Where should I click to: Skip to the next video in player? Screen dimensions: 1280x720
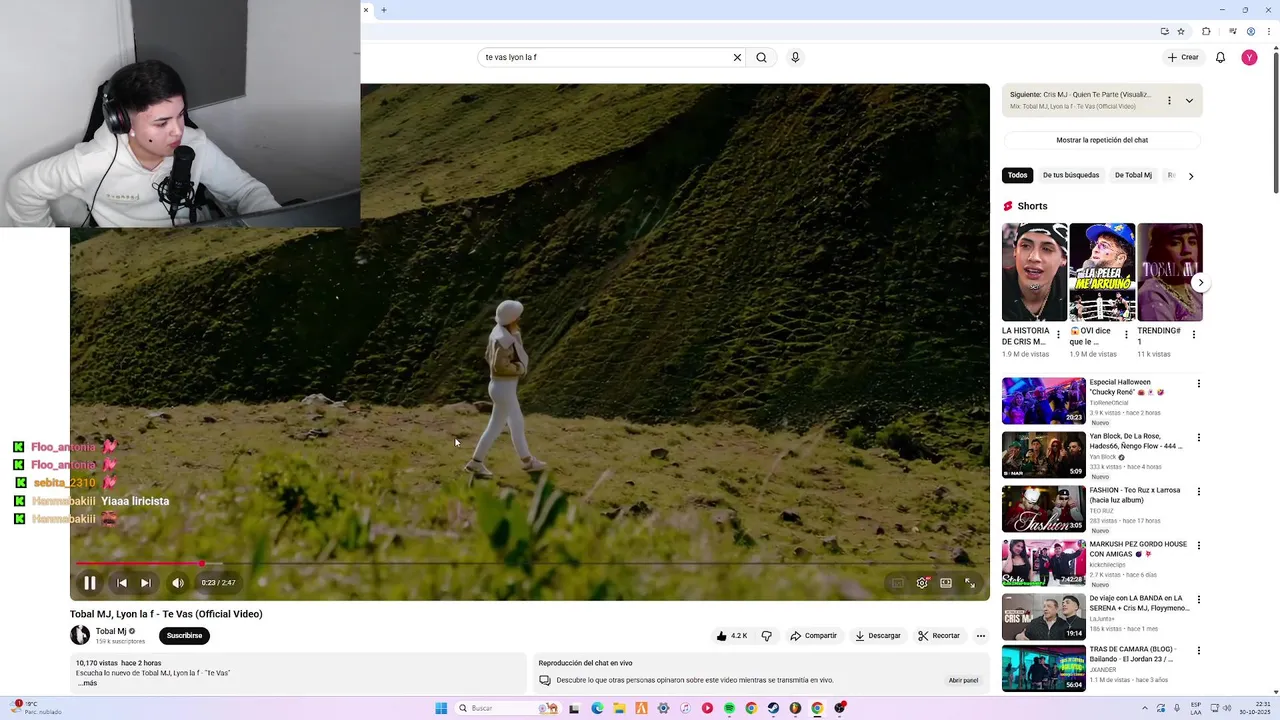click(146, 583)
